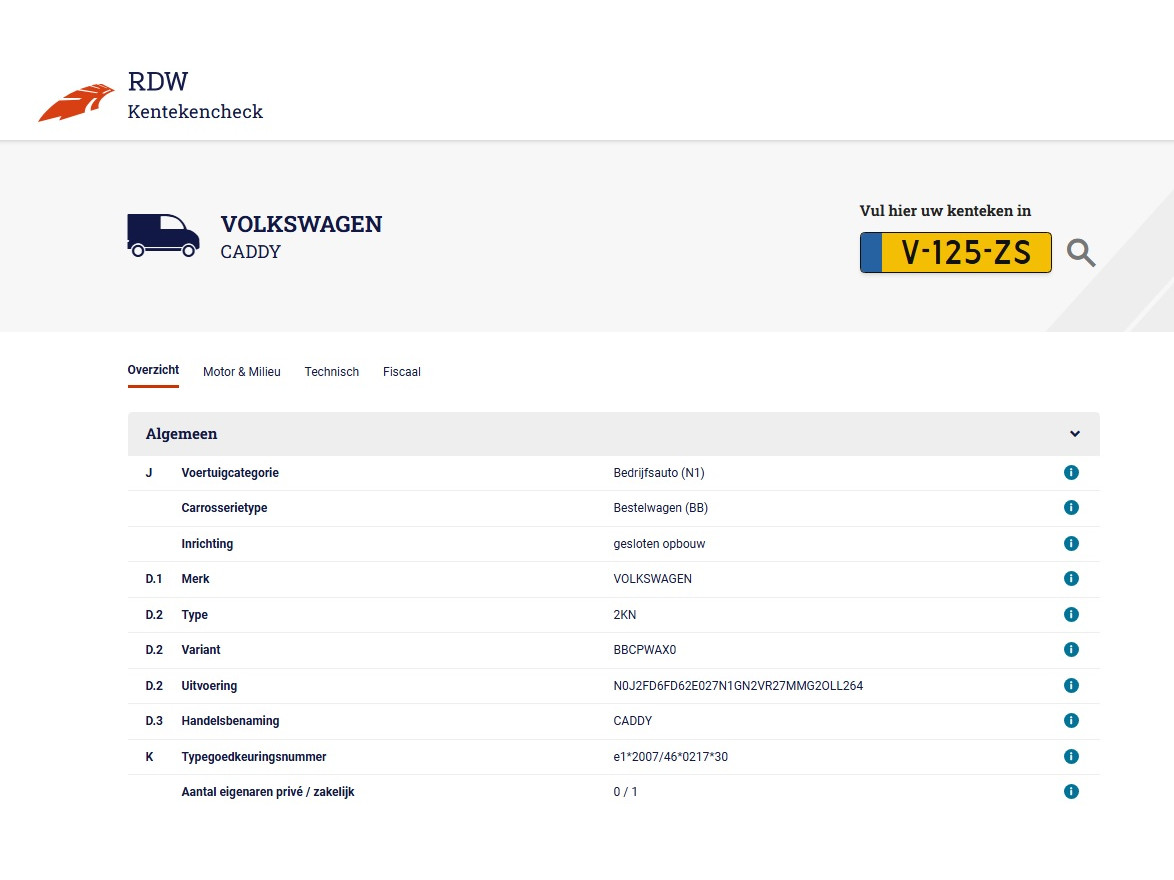Click the Carrosserietype label
The image size is (1174, 880).
[224, 509]
